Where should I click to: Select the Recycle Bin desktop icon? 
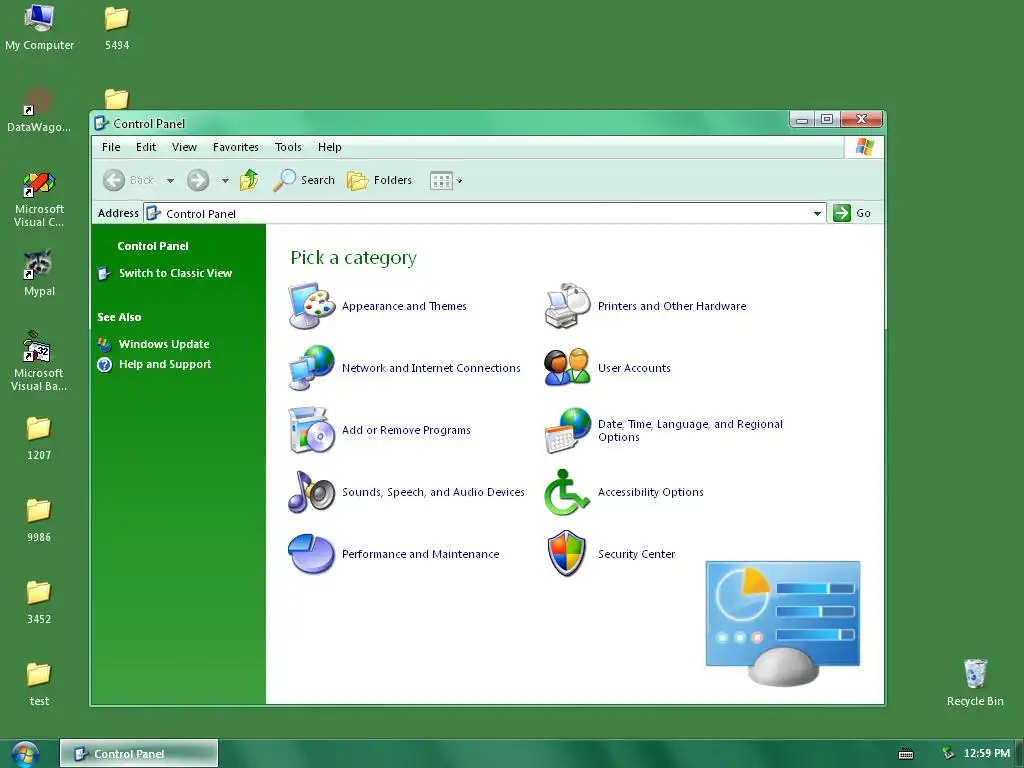click(975, 683)
